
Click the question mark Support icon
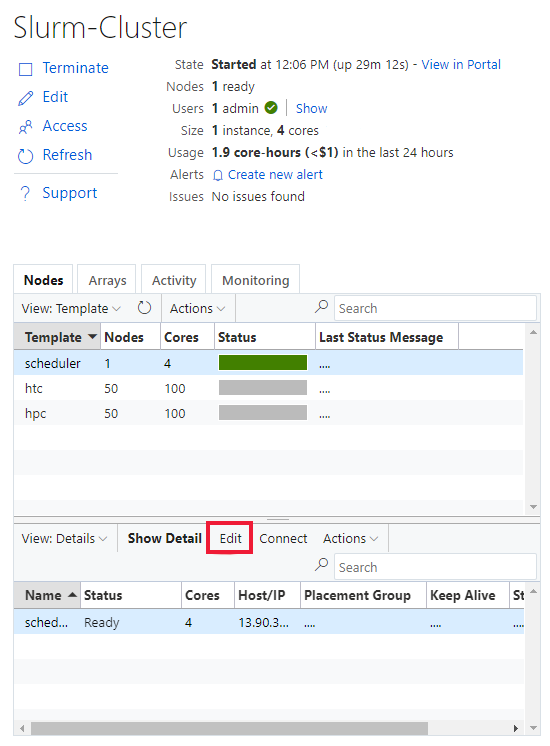[x=25, y=194]
